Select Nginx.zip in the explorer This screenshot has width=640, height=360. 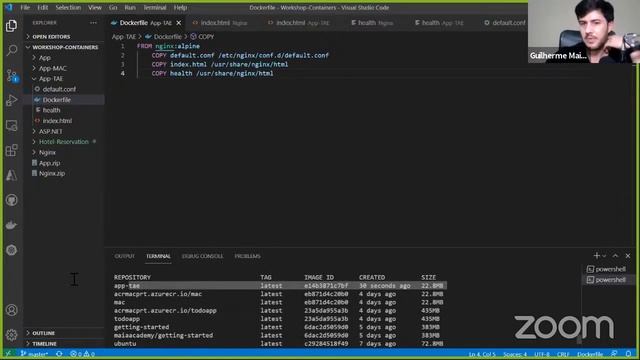coord(52,173)
